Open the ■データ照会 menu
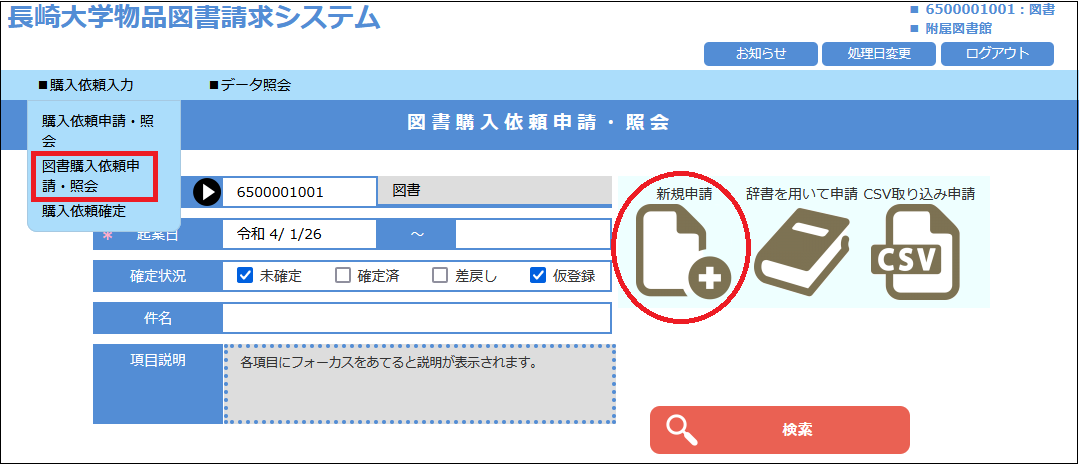 point(250,85)
